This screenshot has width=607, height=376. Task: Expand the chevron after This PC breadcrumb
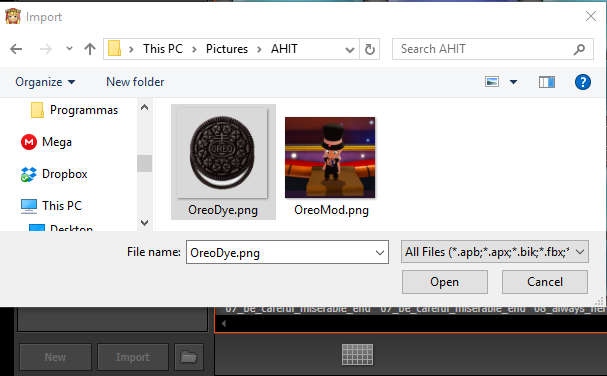[194, 49]
